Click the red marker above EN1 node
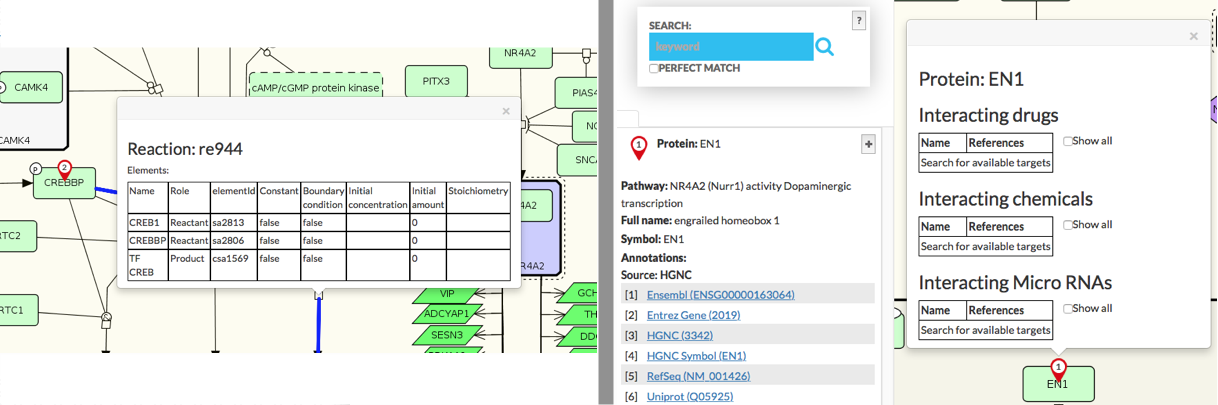 coord(1058,368)
